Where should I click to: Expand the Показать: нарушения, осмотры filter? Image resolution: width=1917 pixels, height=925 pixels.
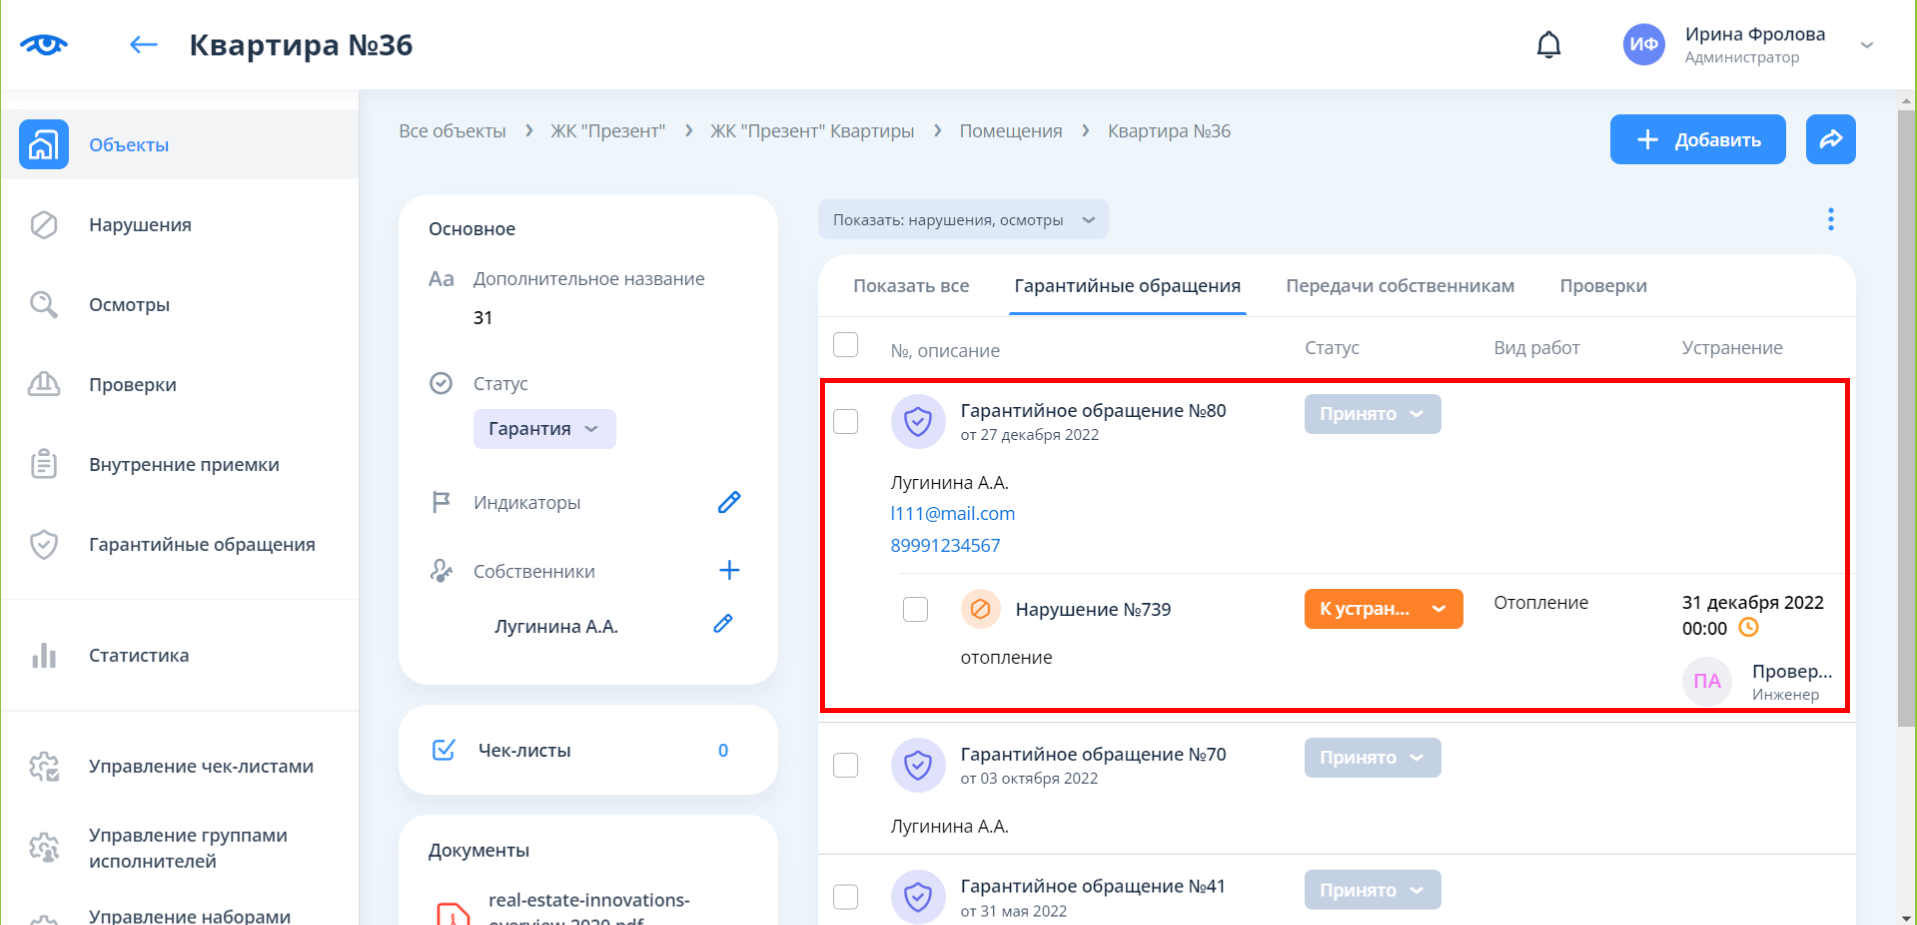[x=962, y=220]
